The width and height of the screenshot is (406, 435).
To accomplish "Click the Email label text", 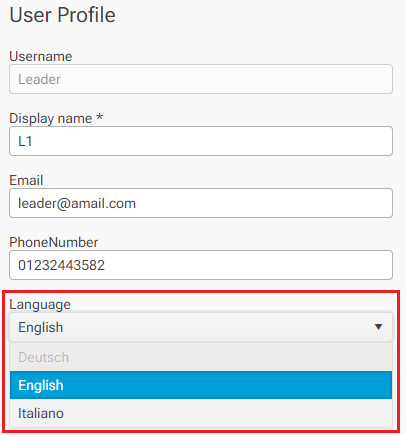I will pyautogui.click(x=26, y=180).
